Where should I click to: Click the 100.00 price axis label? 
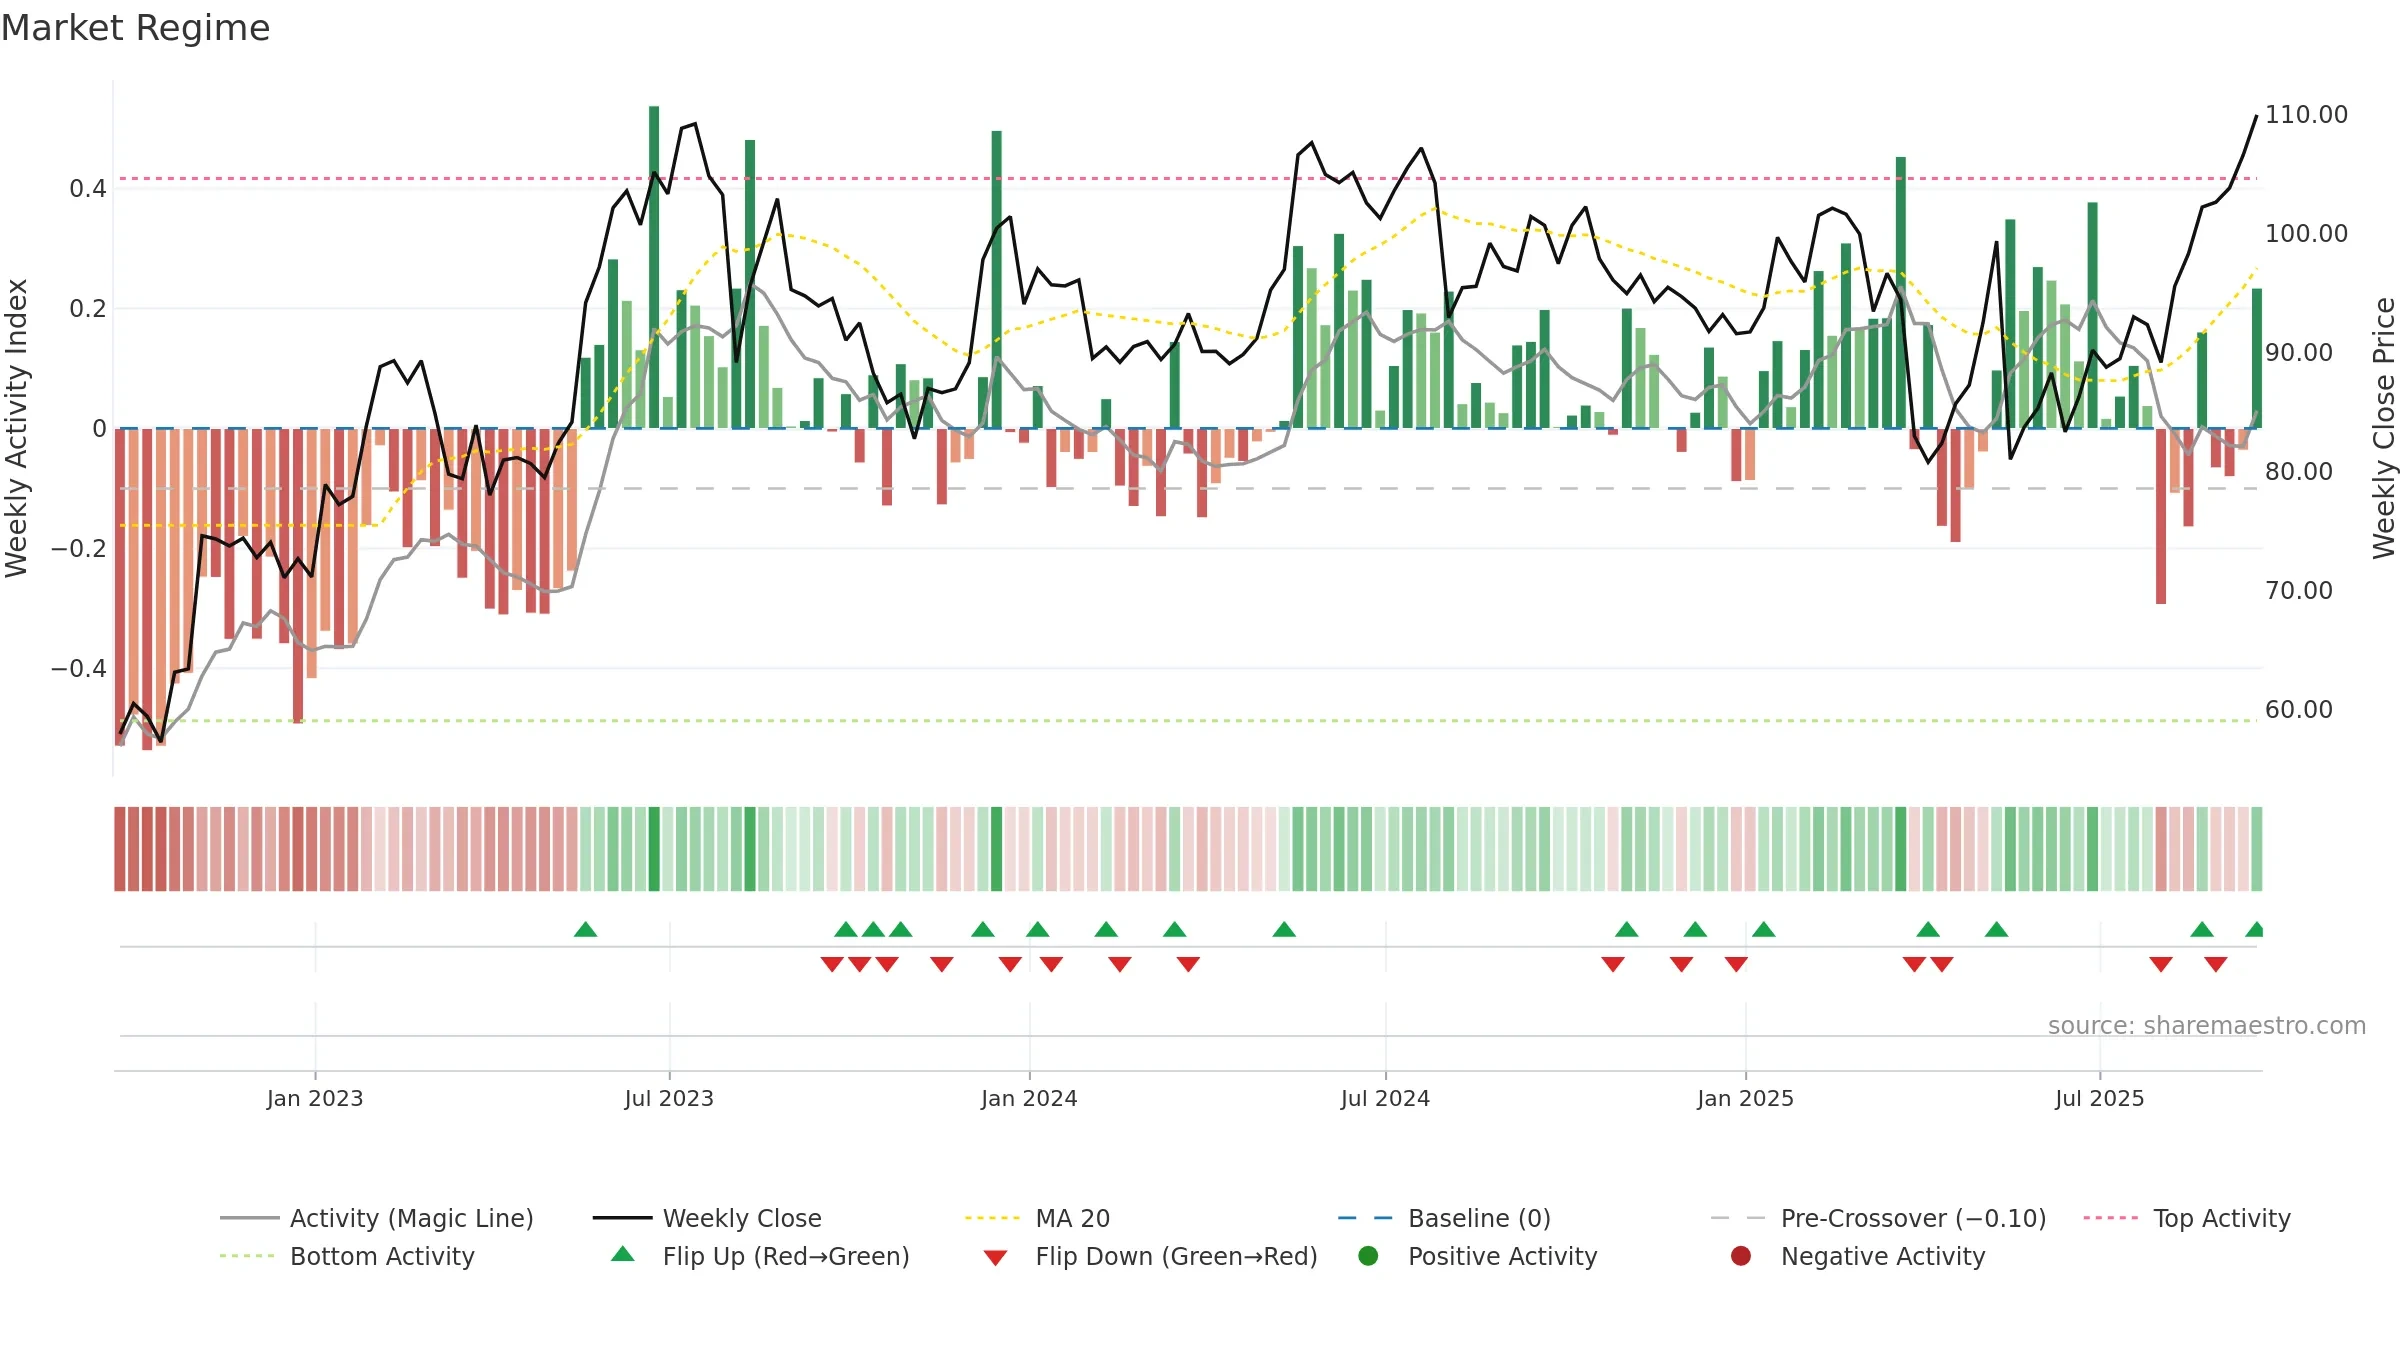tap(2306, 233)
